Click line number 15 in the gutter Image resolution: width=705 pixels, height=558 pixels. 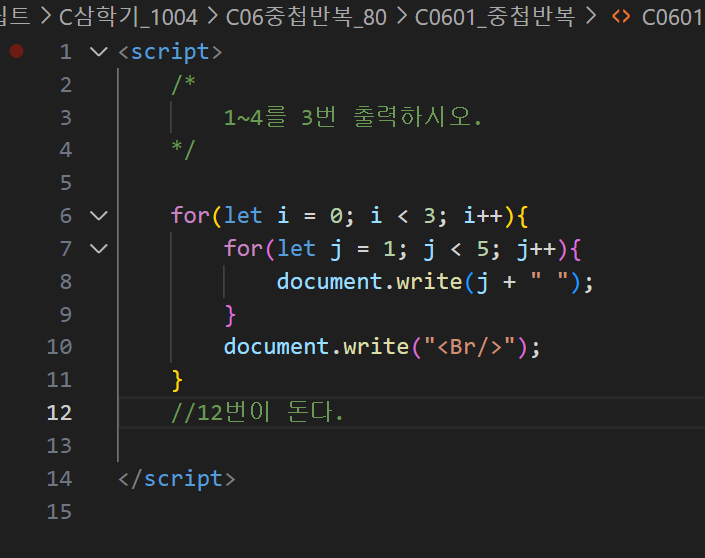click(59, 512)
